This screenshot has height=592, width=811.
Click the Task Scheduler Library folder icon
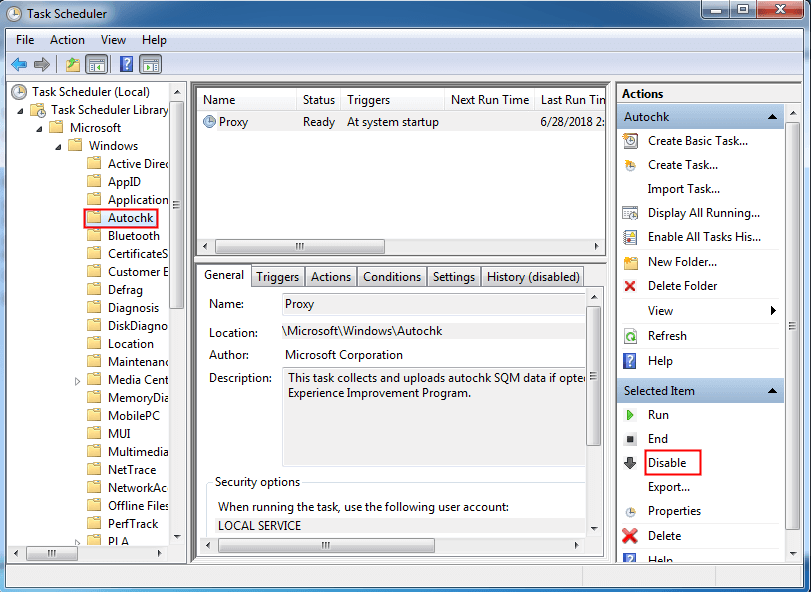38,110
